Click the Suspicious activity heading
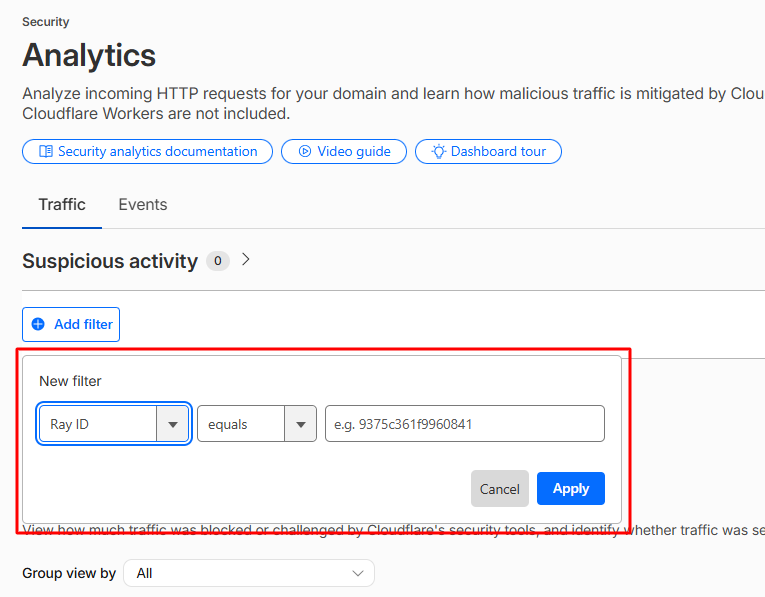Viewport: 765px width, 597px height. [x=110, y=261]
